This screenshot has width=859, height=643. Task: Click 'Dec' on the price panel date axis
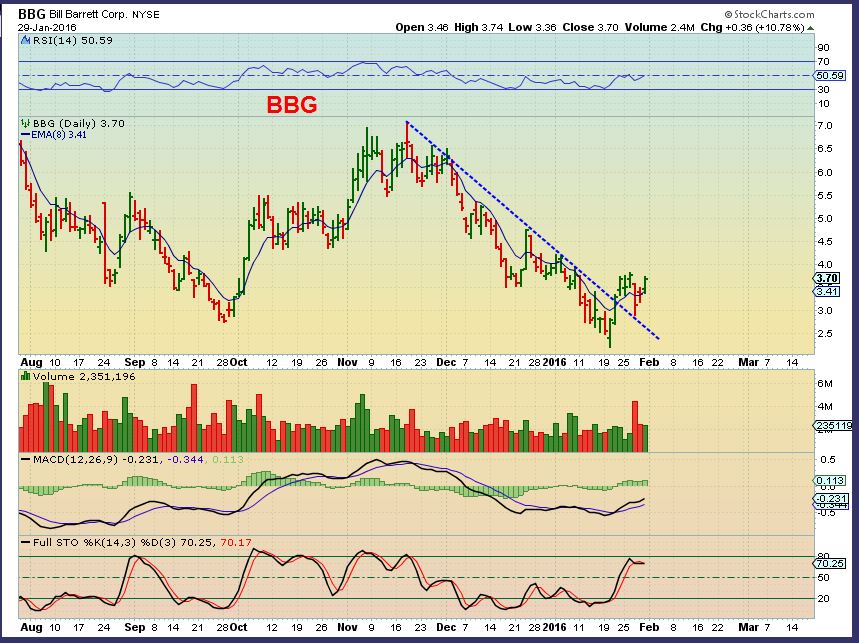pyautogui.click(x=446, y=363)
